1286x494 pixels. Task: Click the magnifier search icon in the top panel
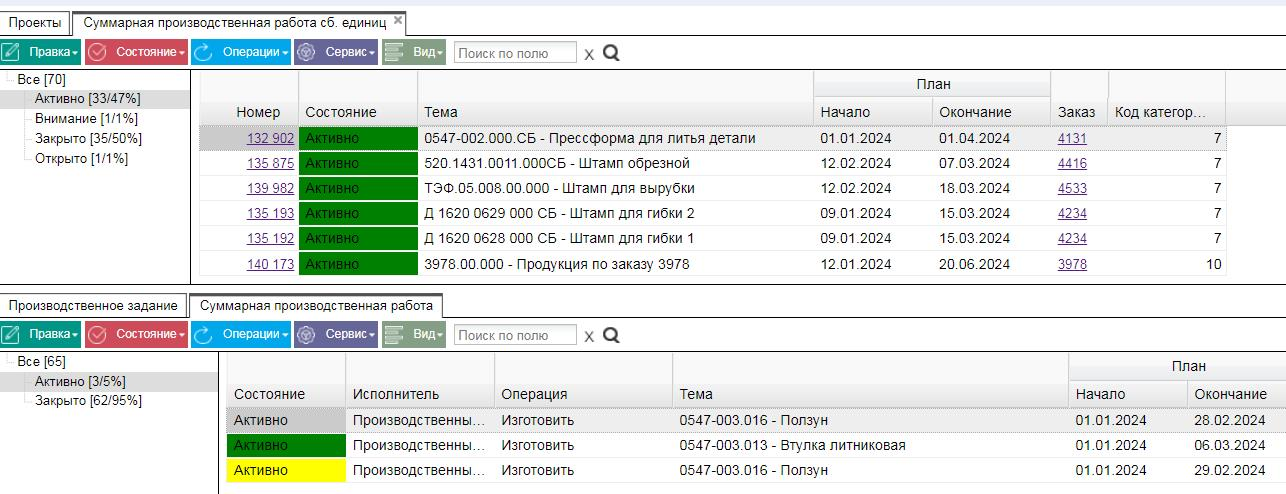pos(611,52)
